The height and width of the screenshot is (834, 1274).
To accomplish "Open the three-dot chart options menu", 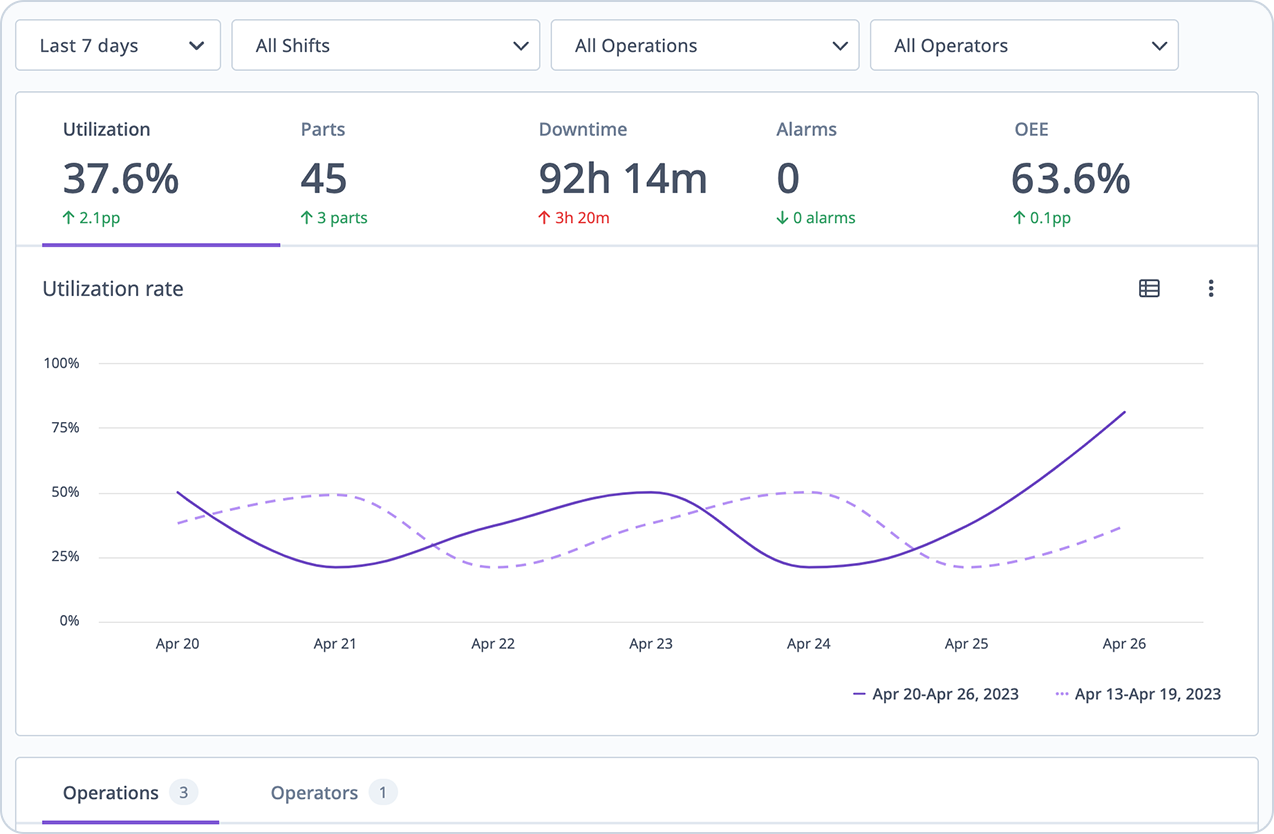I will coord(1210,288).
